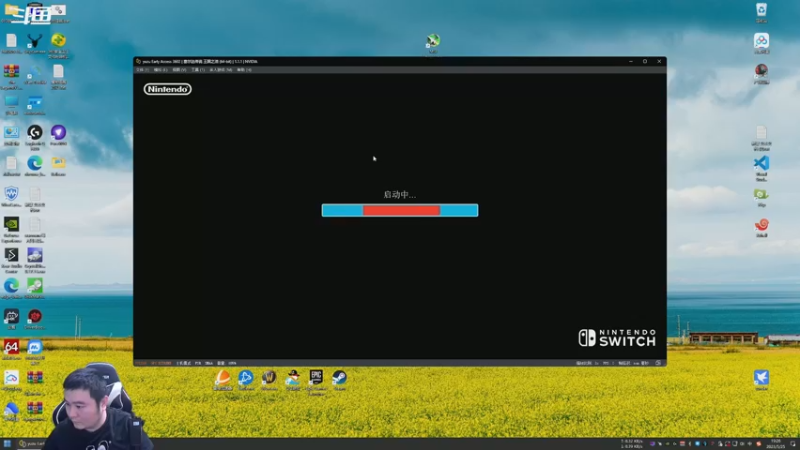Viewport: 800px width, 450px height.
Task: Open the Multiplayer menu in yuzu
Action: click(x=220, y=70)
